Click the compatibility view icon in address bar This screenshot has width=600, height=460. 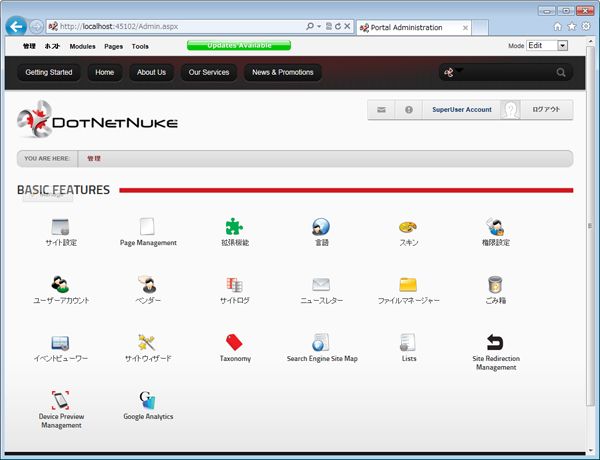(x=329, y=26)
